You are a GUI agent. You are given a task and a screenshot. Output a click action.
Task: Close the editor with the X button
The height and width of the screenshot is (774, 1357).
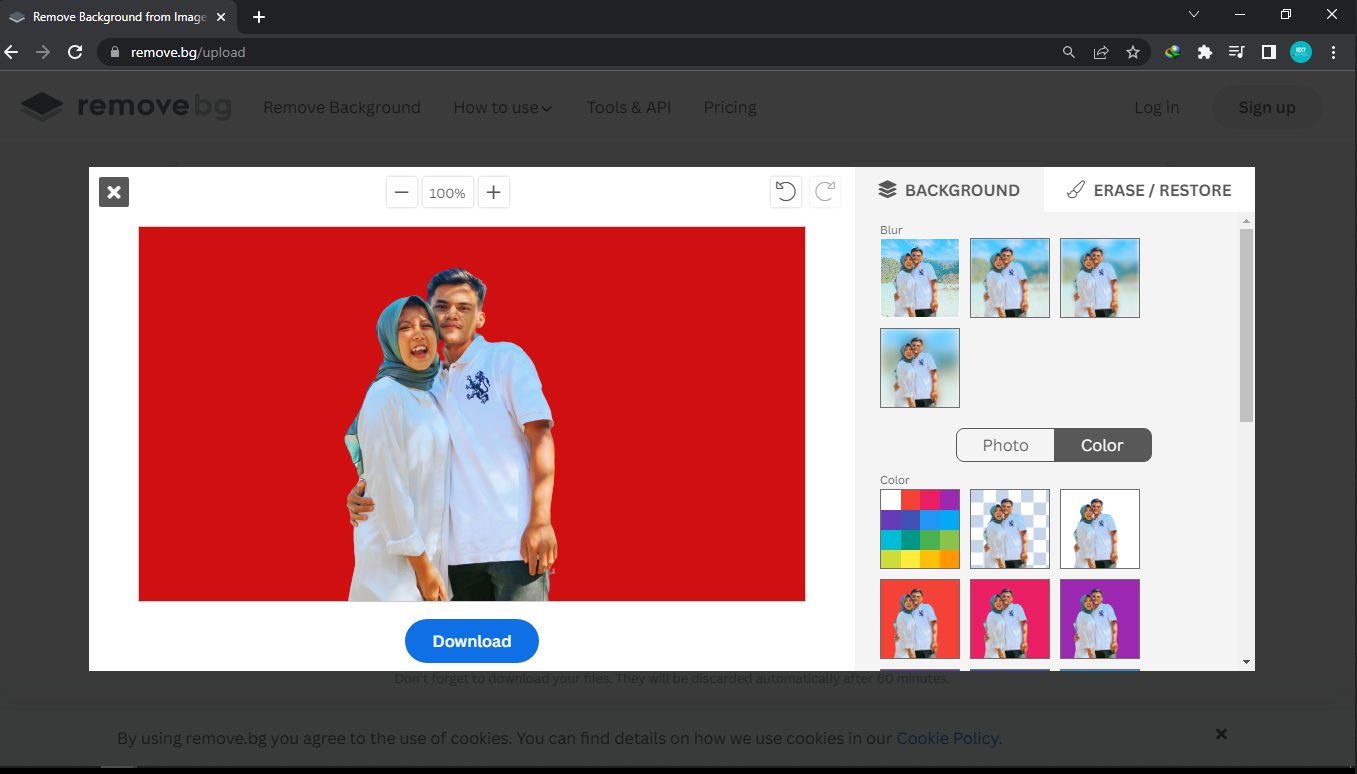114,192
